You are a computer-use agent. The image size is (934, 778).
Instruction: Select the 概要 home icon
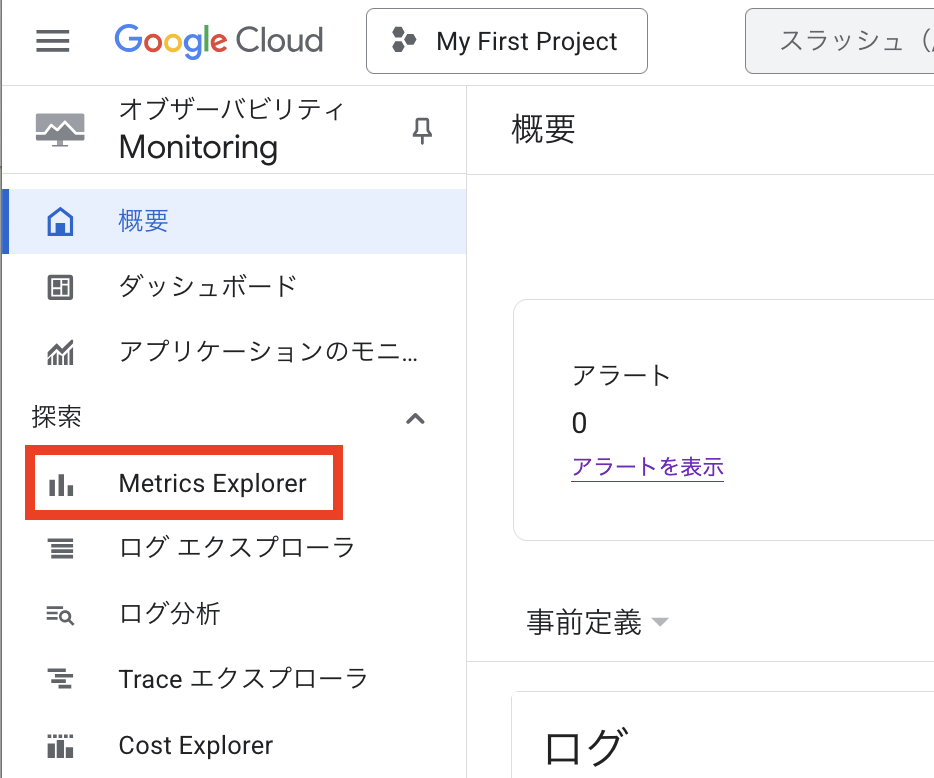[x=60, y=221]
